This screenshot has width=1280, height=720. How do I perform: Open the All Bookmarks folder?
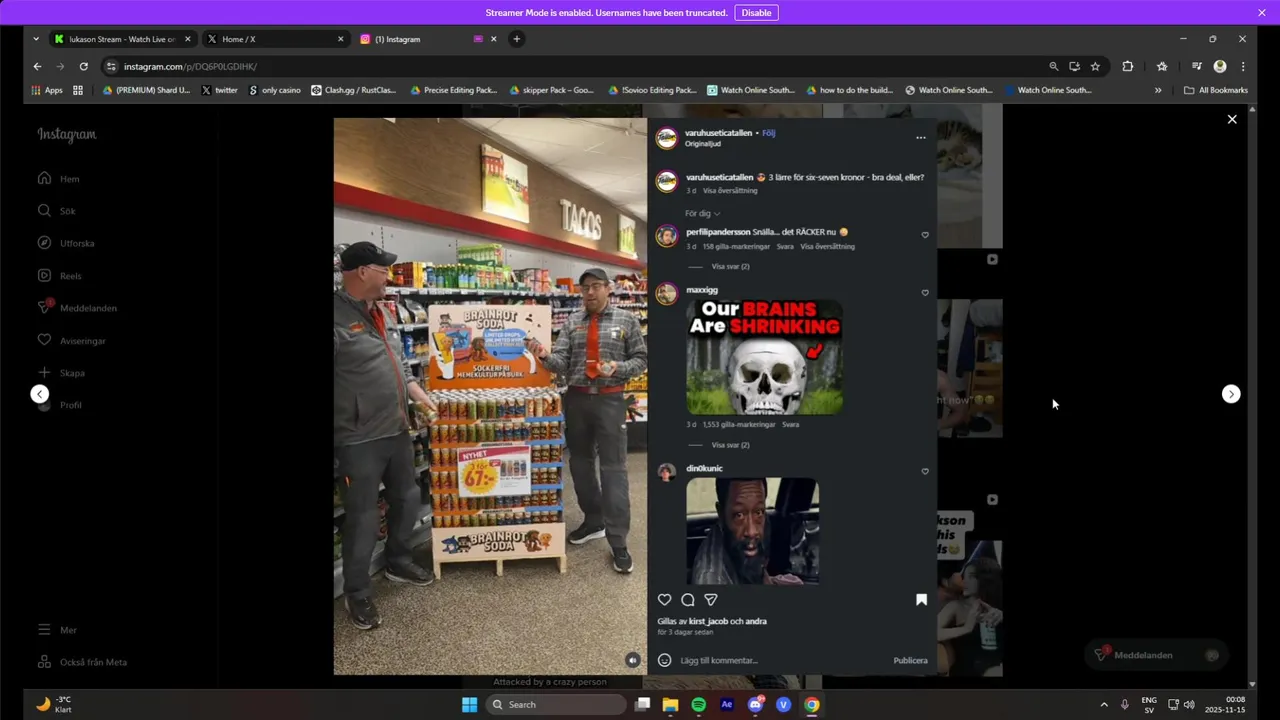coord(1216,90)
